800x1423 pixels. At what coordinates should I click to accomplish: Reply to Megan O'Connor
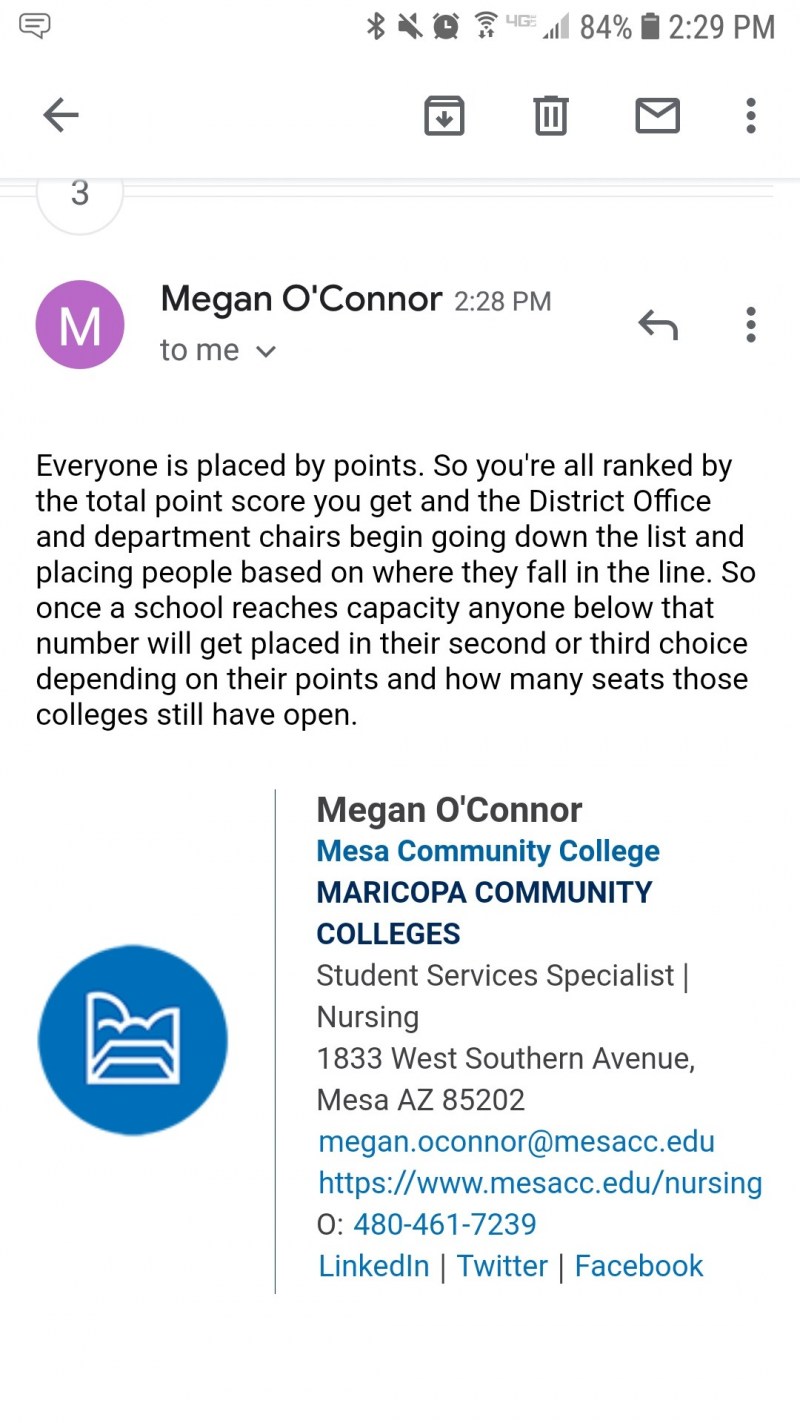click(x=657, y=324)
